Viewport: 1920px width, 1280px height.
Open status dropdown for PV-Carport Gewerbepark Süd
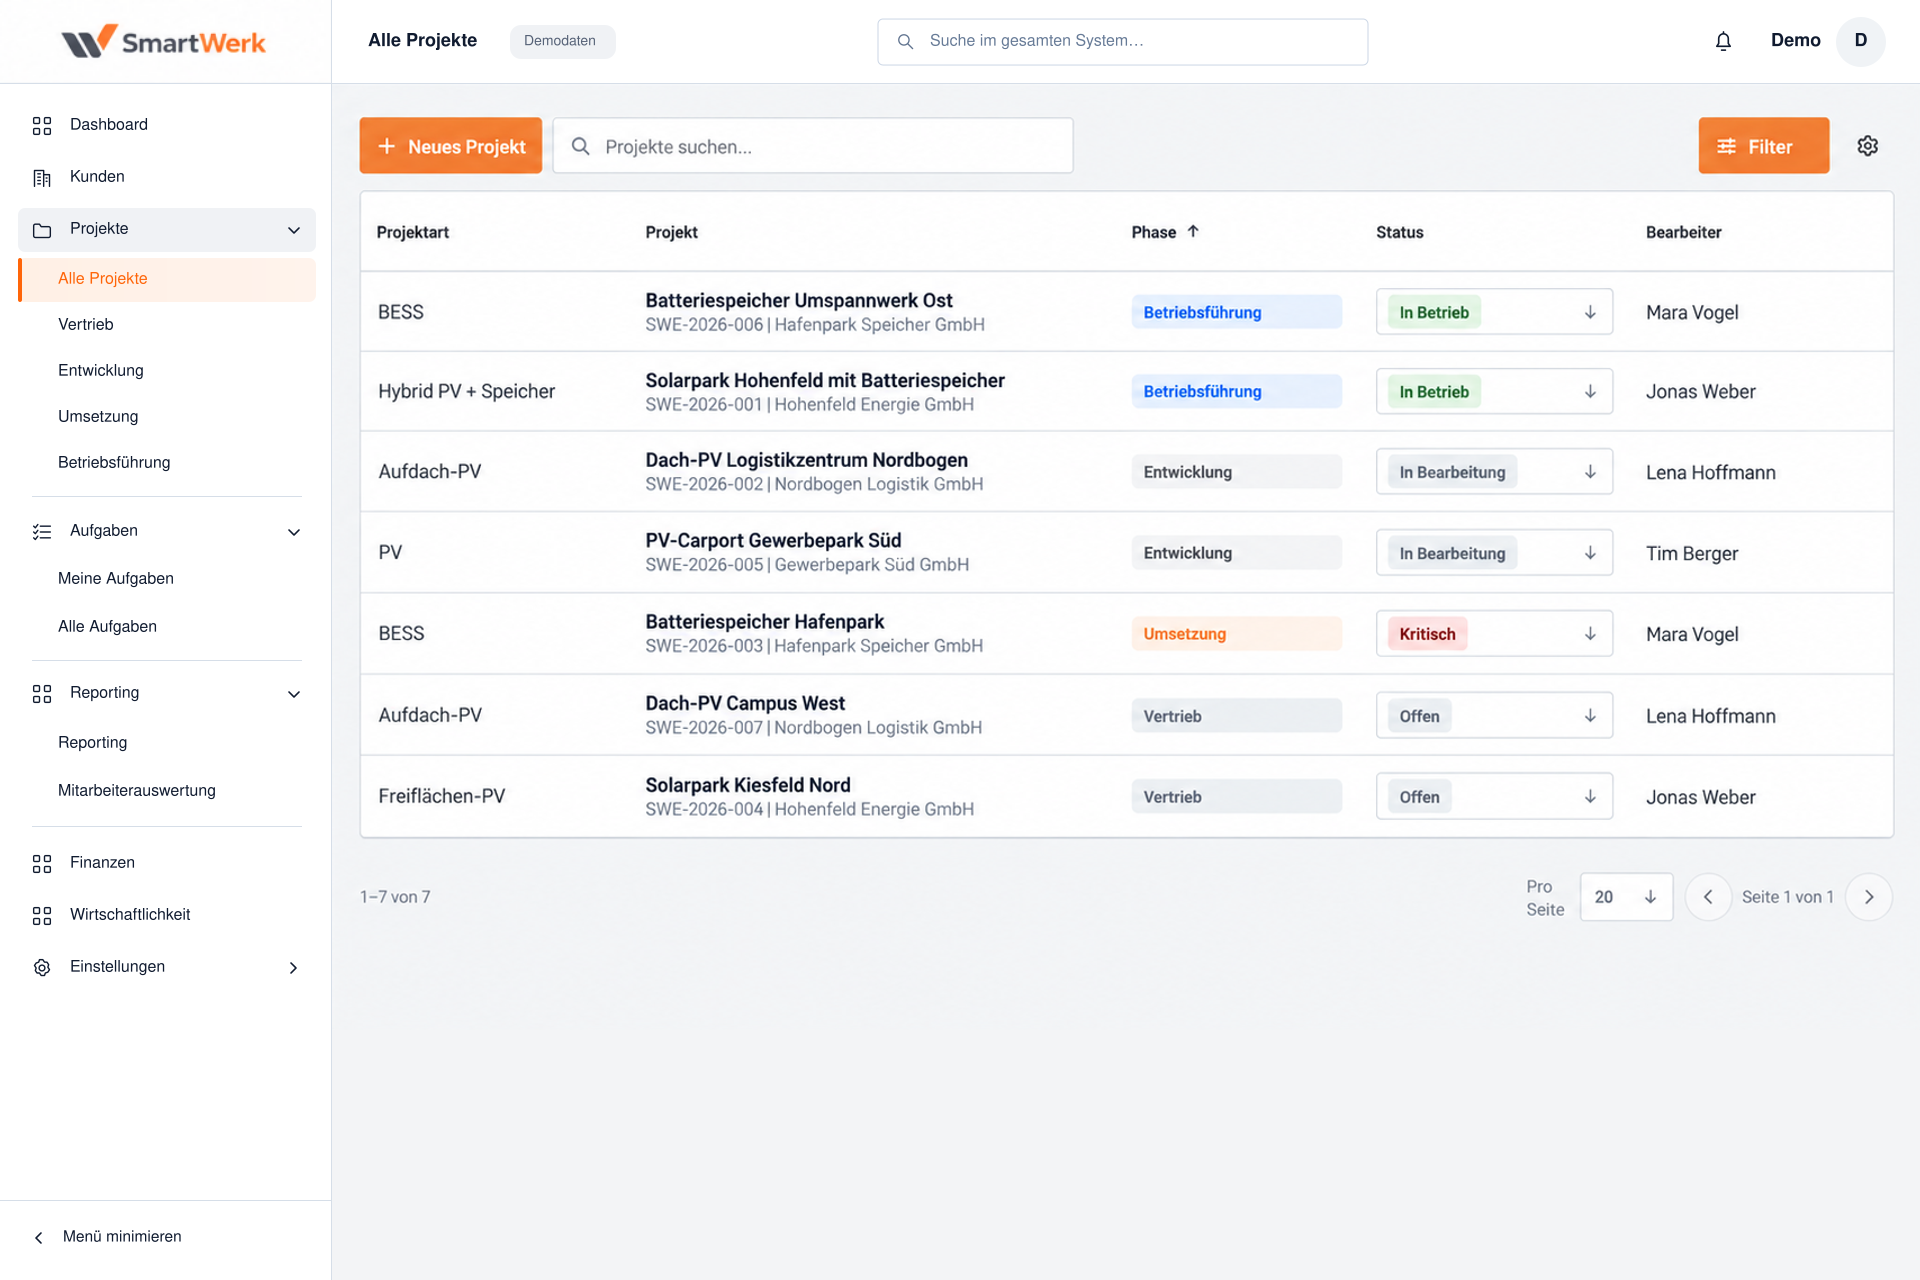(1494, 553)
